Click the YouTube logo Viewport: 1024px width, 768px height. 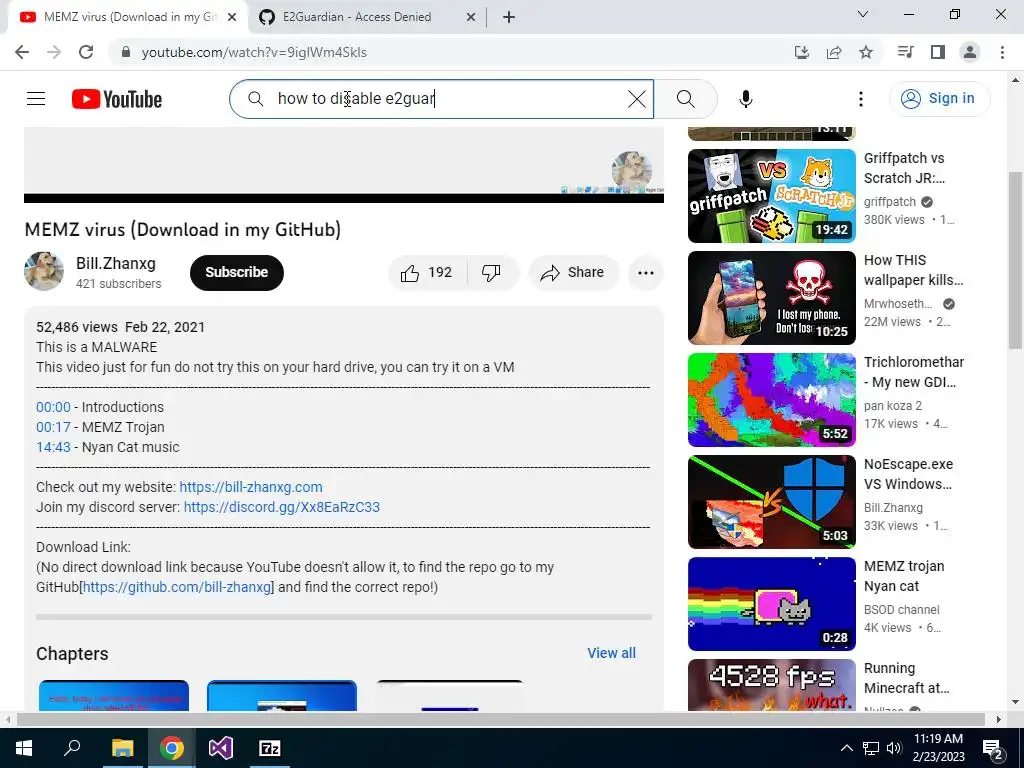117,99
